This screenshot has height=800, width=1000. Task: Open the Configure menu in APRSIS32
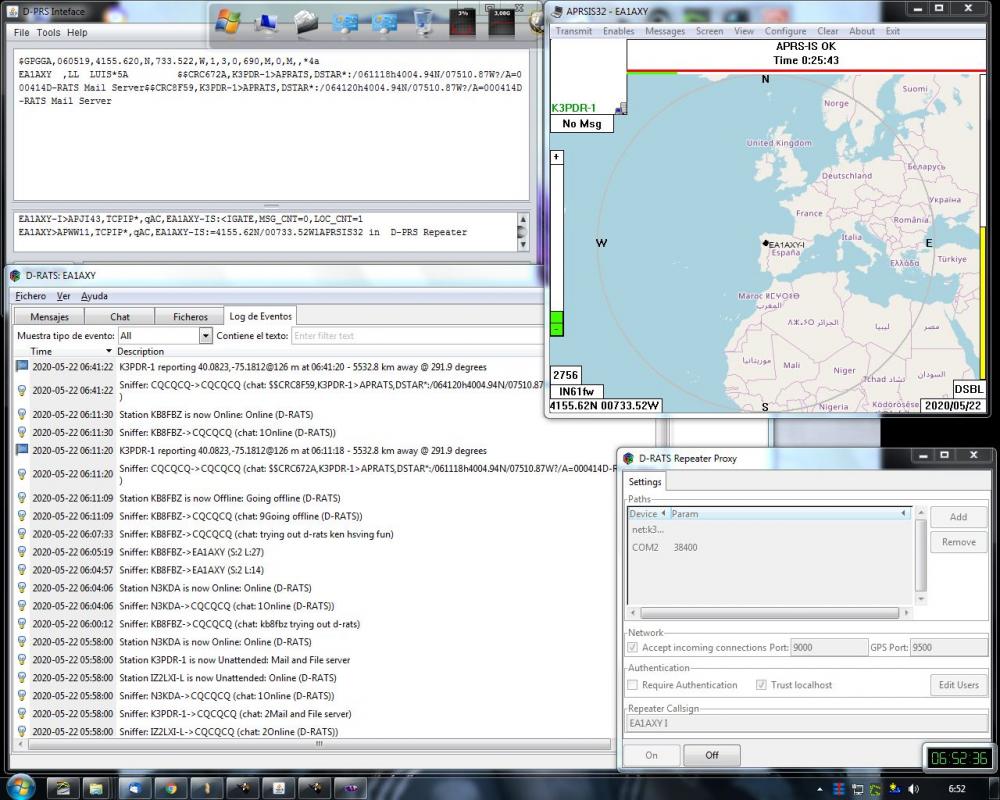(785, 31)
